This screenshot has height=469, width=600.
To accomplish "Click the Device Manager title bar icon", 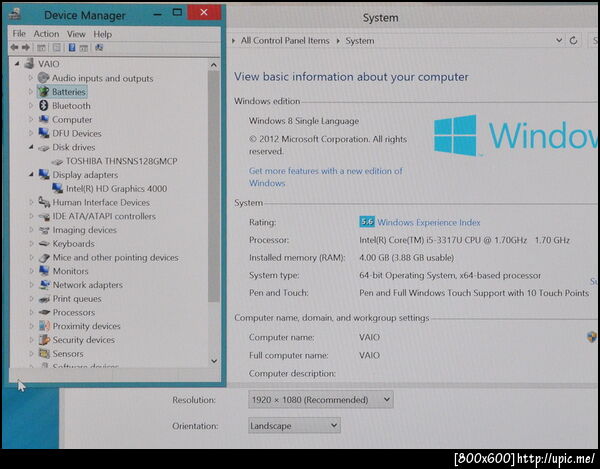I will [15, 14].
